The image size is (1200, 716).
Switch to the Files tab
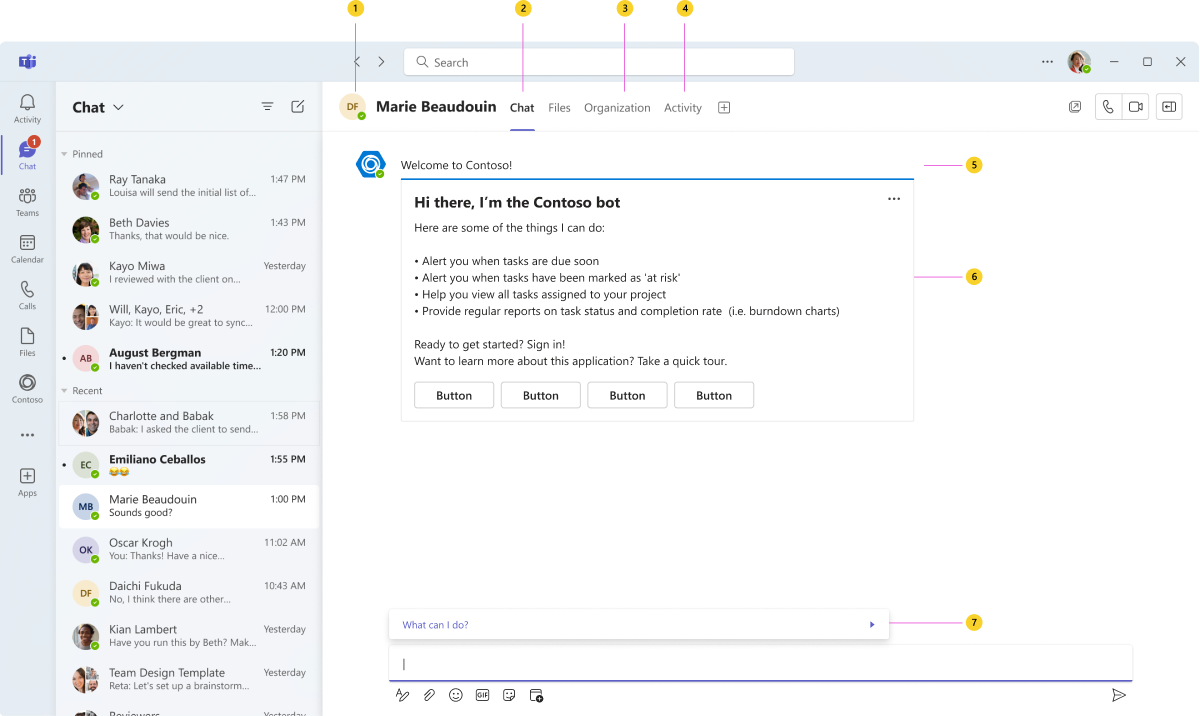pos(559,108)
